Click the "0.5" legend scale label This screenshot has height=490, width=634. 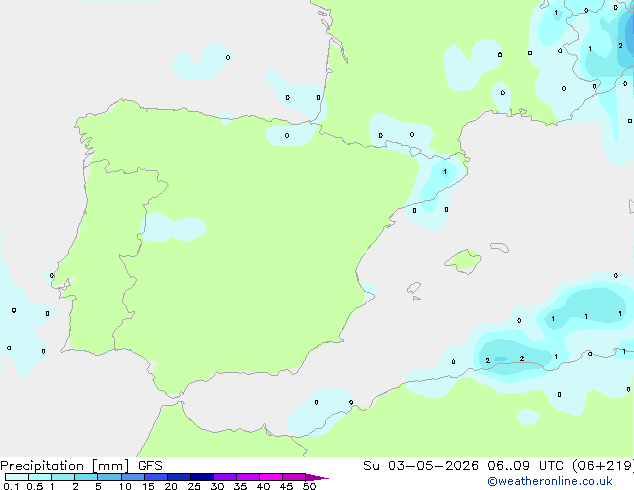click(x=34, y=486)
